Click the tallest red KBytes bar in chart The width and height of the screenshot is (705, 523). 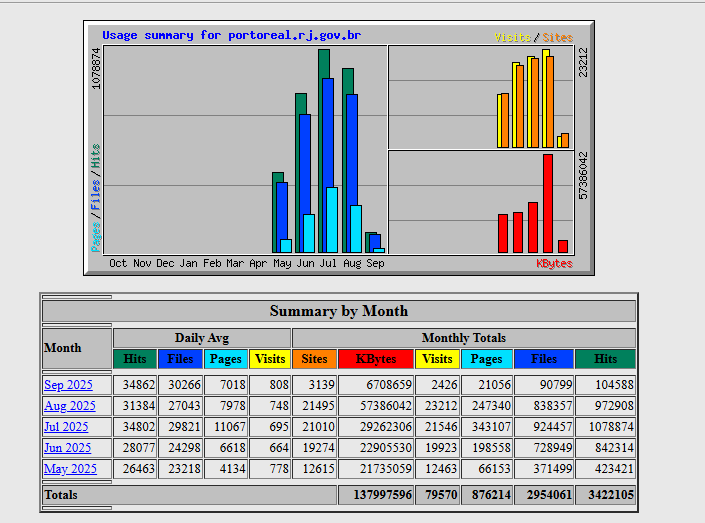click(x=547, y=203)
